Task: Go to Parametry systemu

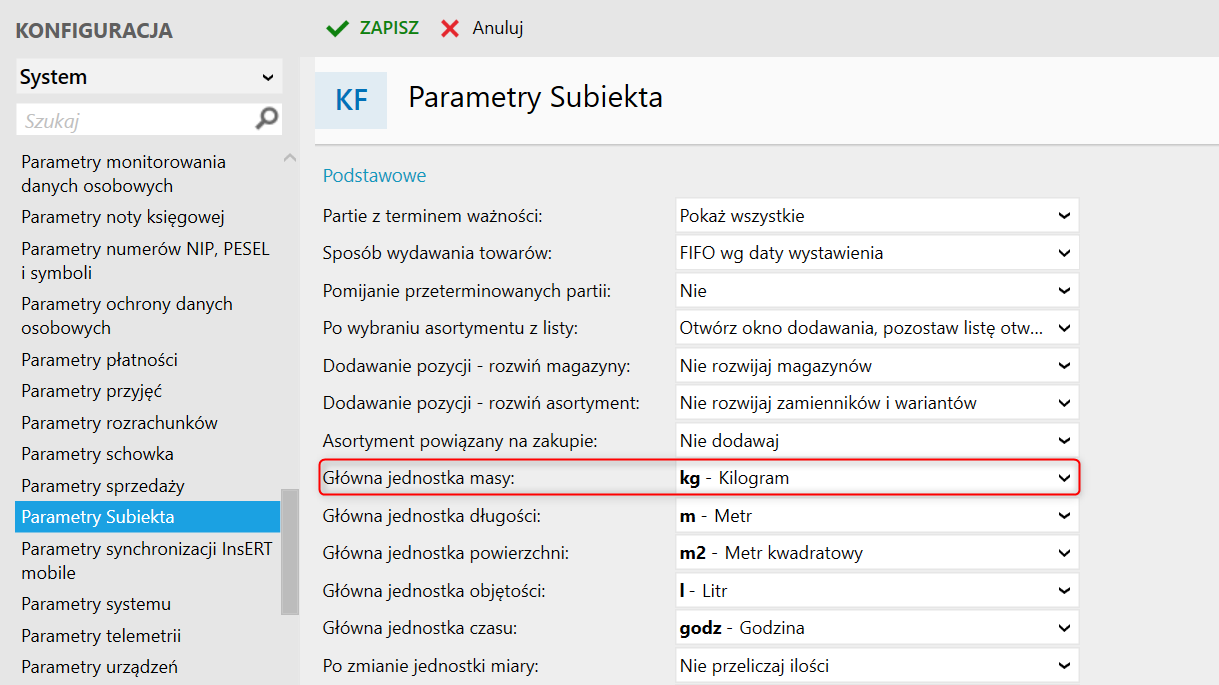Action: point(96,604)
